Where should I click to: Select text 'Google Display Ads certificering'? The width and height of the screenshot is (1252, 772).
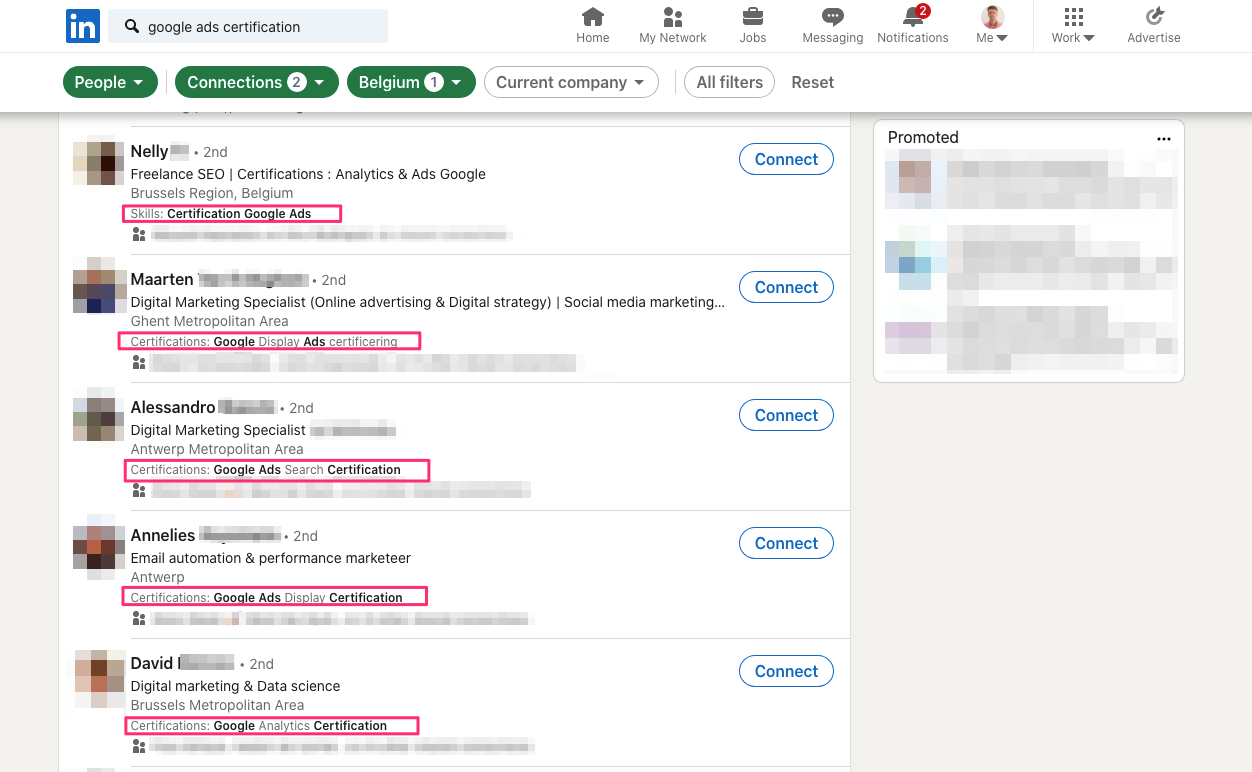coord(306,342)
